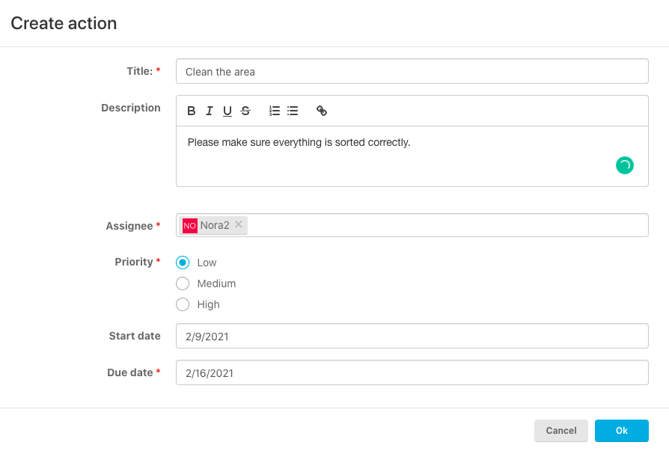This screenshot has height=451, width=669.
Task: Insert a numbered list
Action: click(274, 111)
